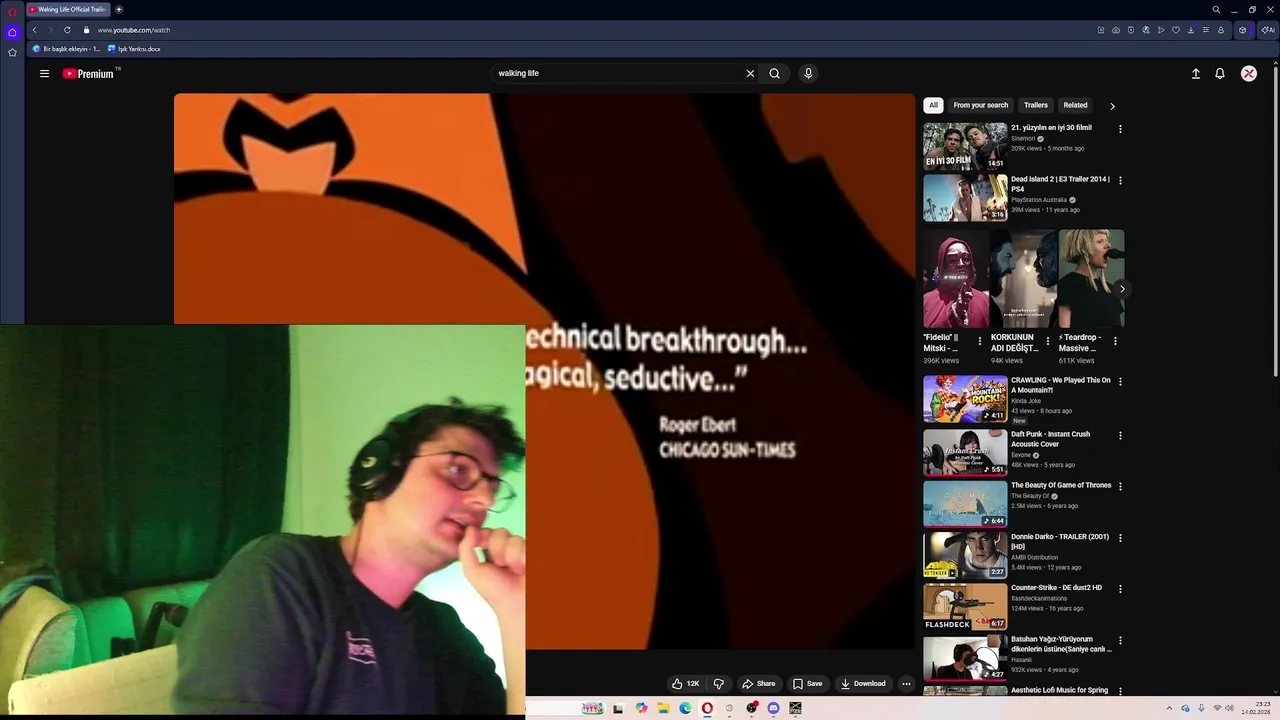Select the 'Related' chip

1075,105
